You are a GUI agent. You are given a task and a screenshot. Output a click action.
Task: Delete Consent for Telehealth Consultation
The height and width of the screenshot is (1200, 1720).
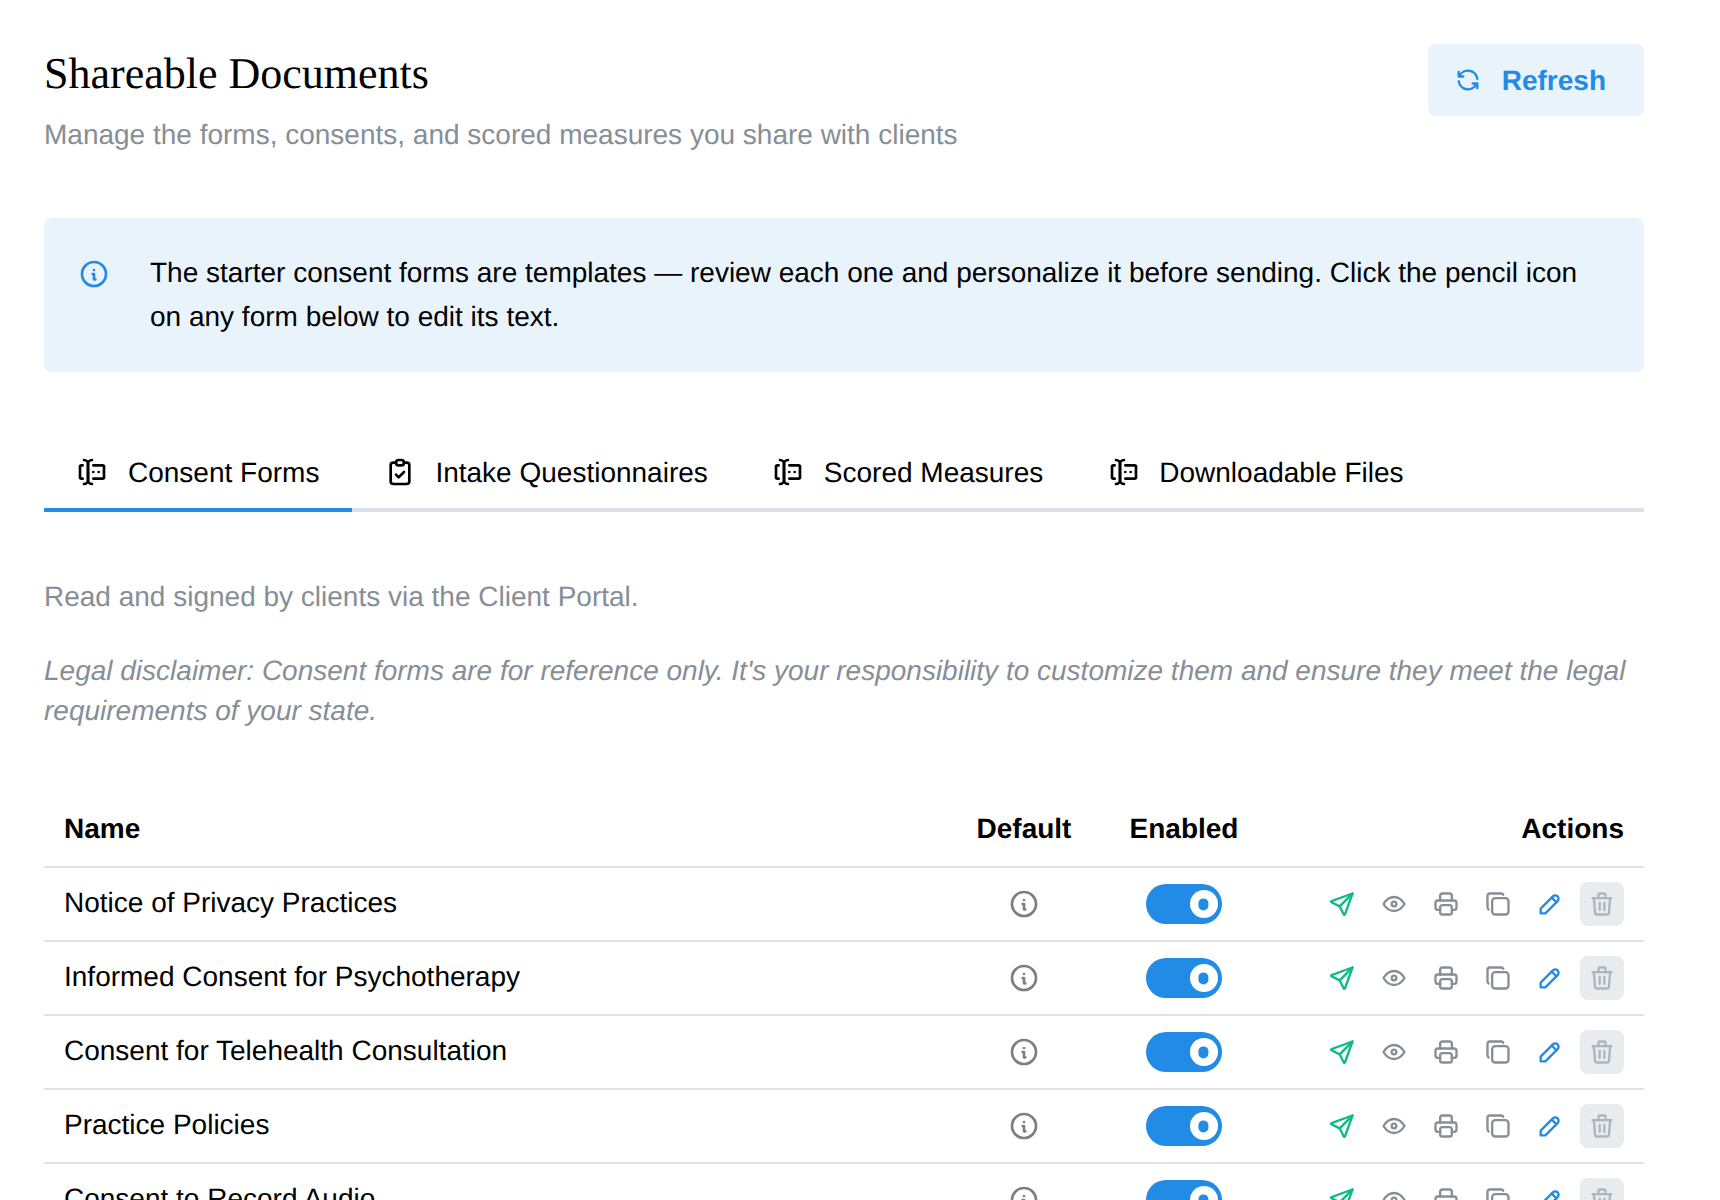coord(1602,1052)
